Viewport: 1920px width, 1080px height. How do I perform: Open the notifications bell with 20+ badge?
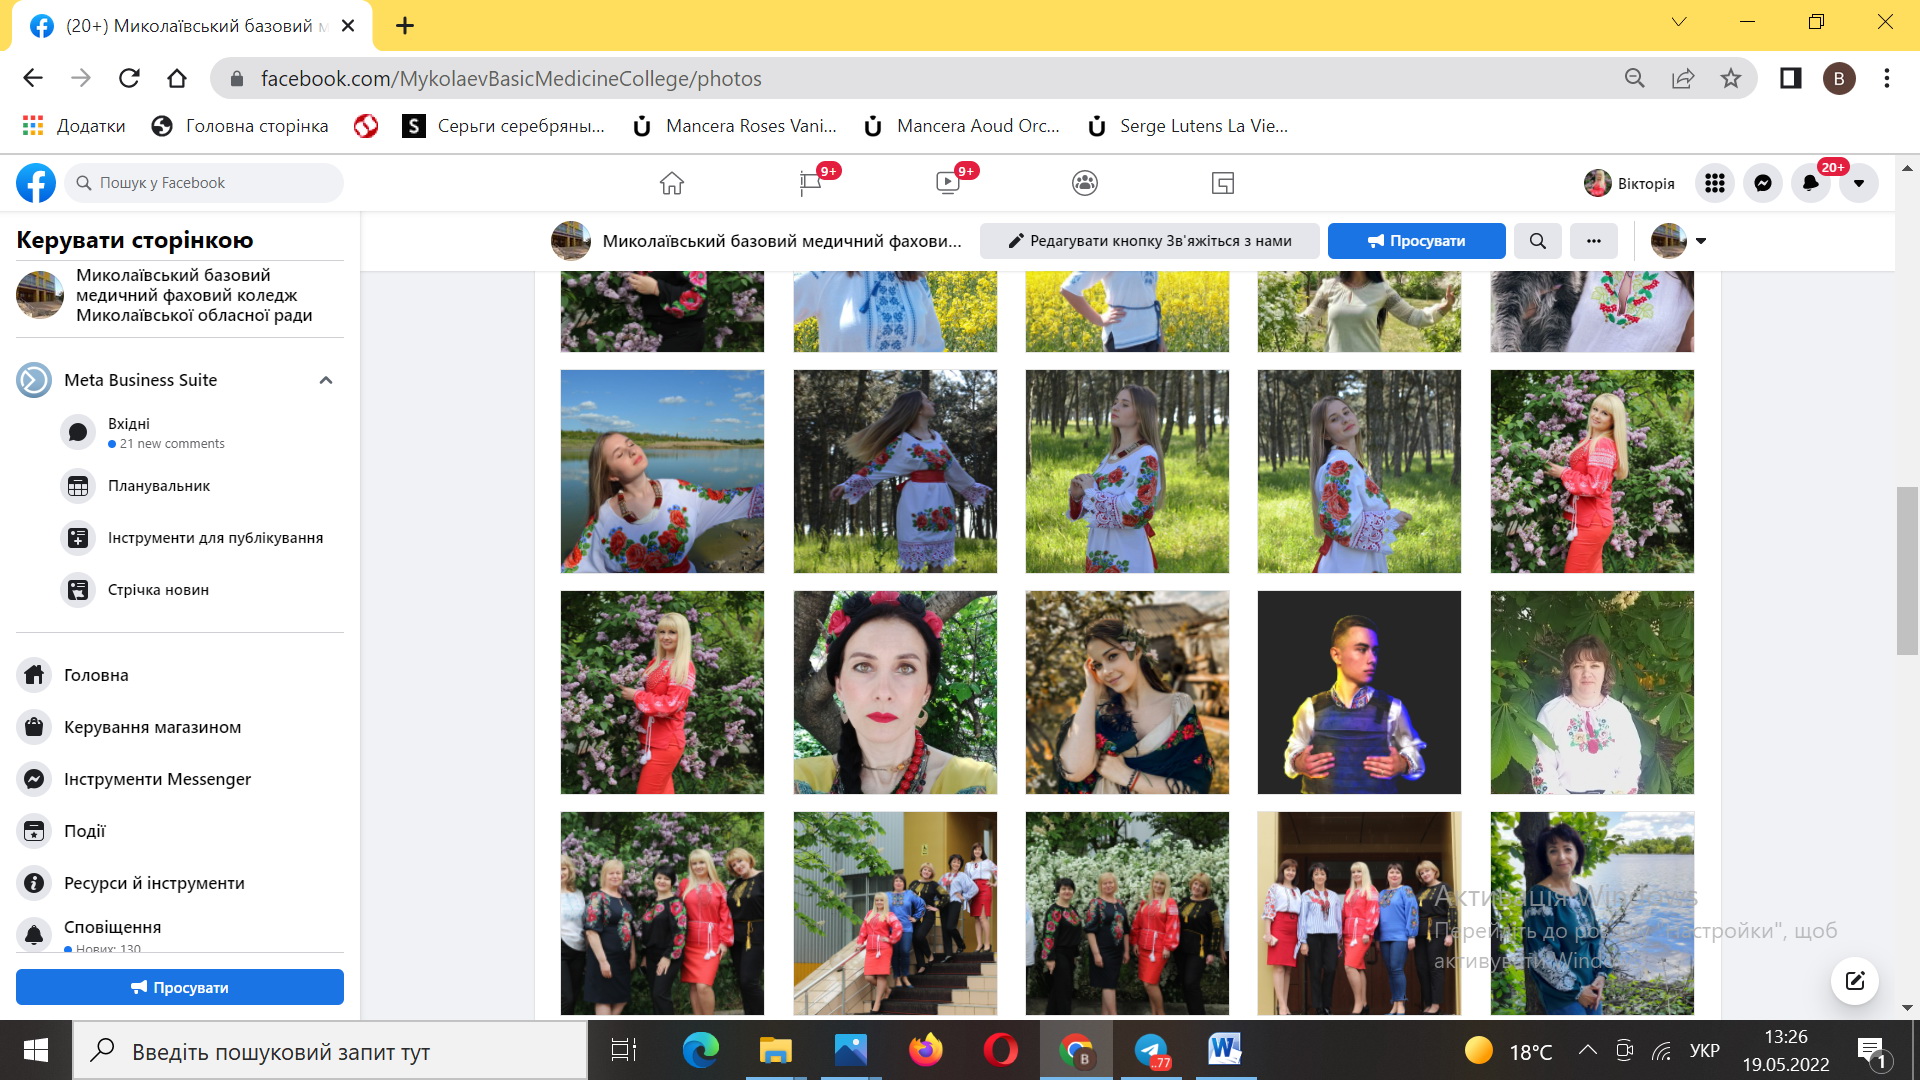tap(1810, 183)
